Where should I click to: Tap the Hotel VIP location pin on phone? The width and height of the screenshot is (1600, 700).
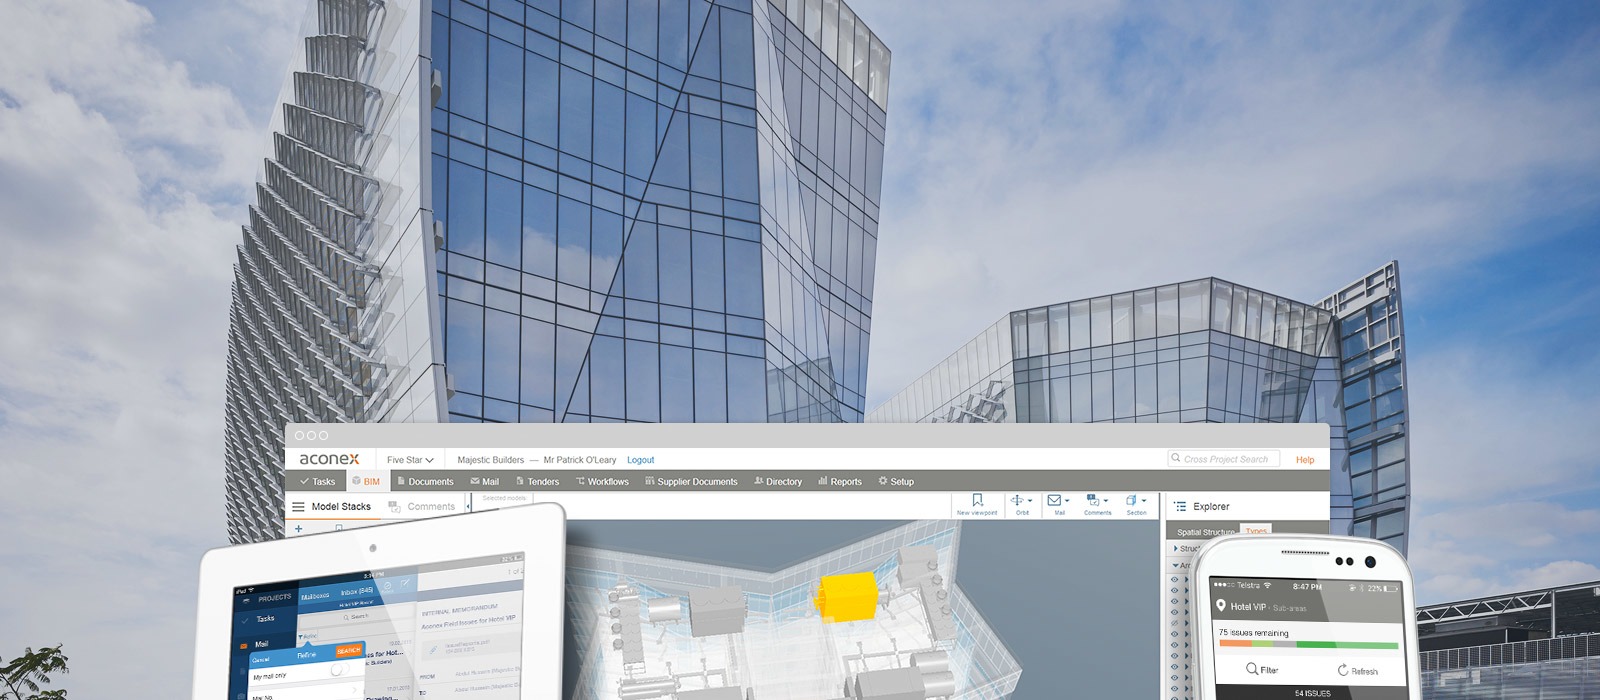coord(1221,606)
